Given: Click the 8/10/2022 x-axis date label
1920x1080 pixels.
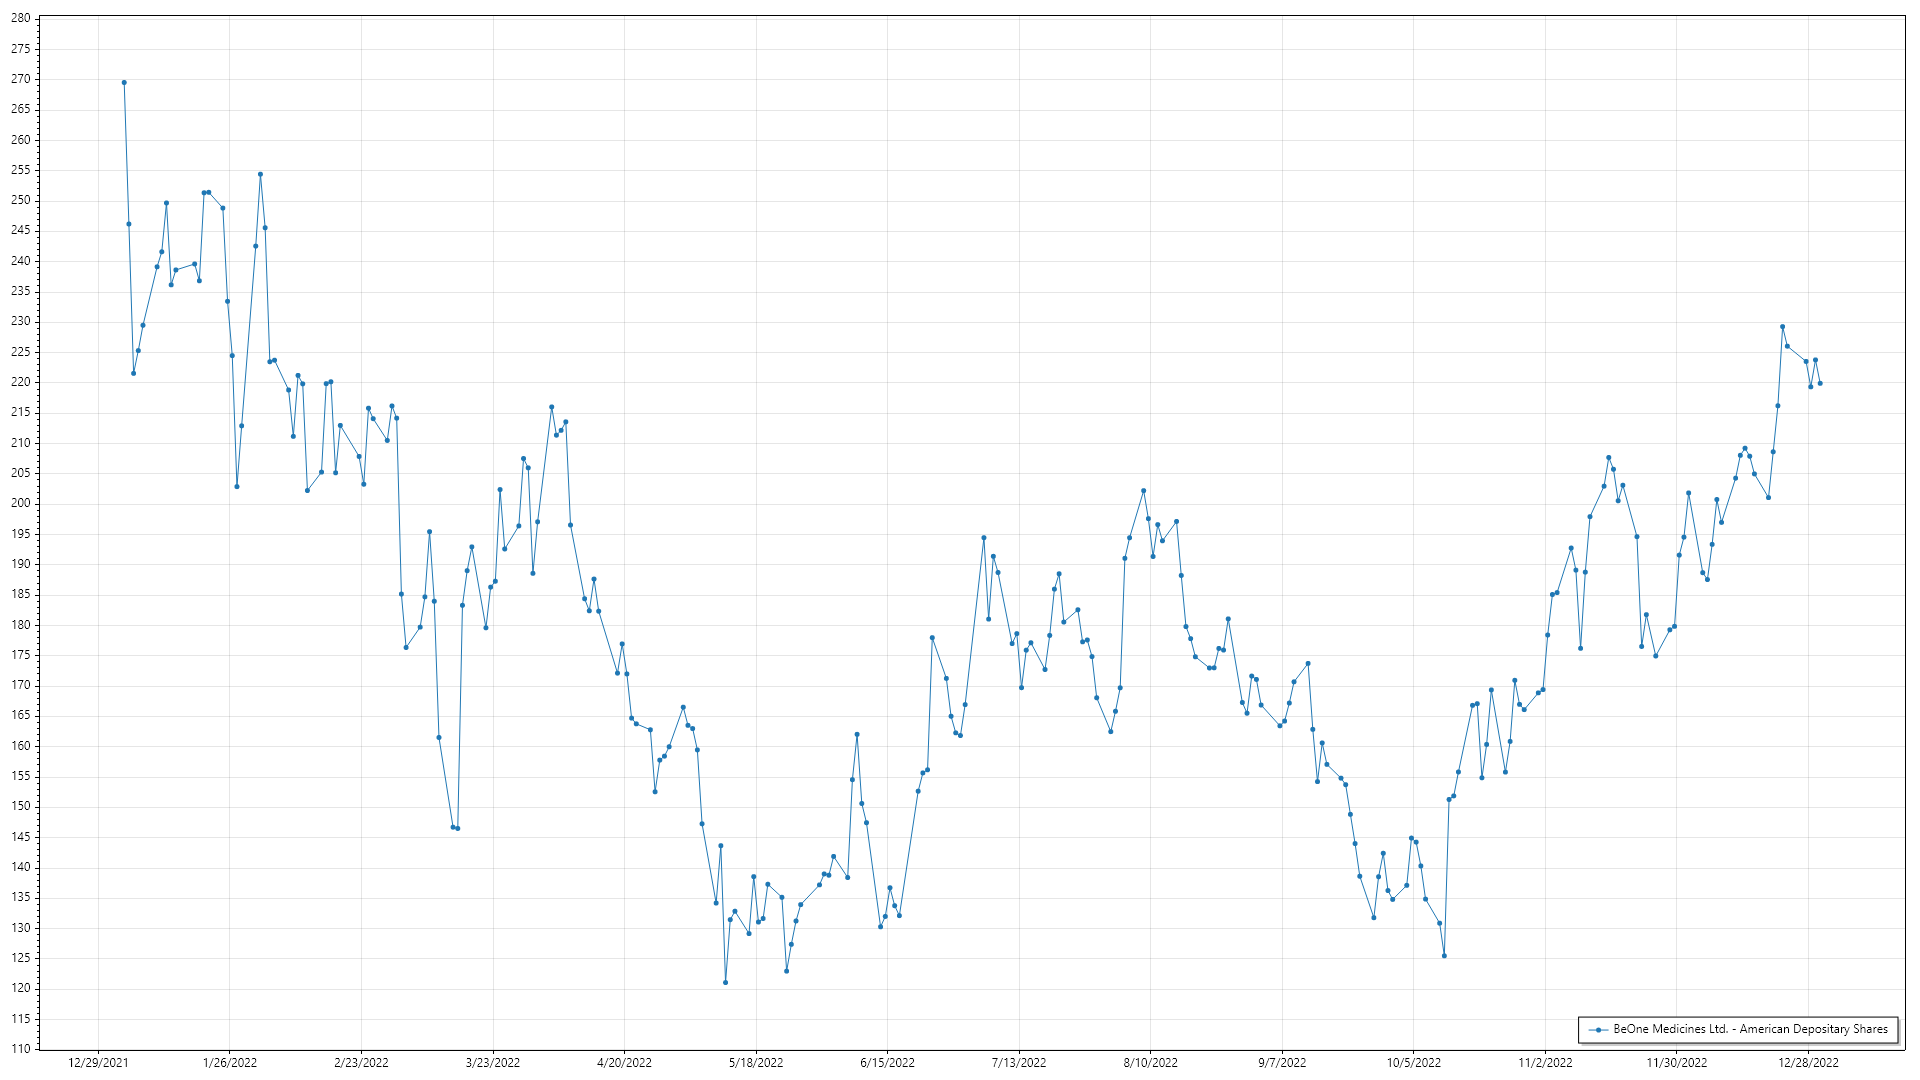Looking at the screenshot, I should pos(1150,1063).
